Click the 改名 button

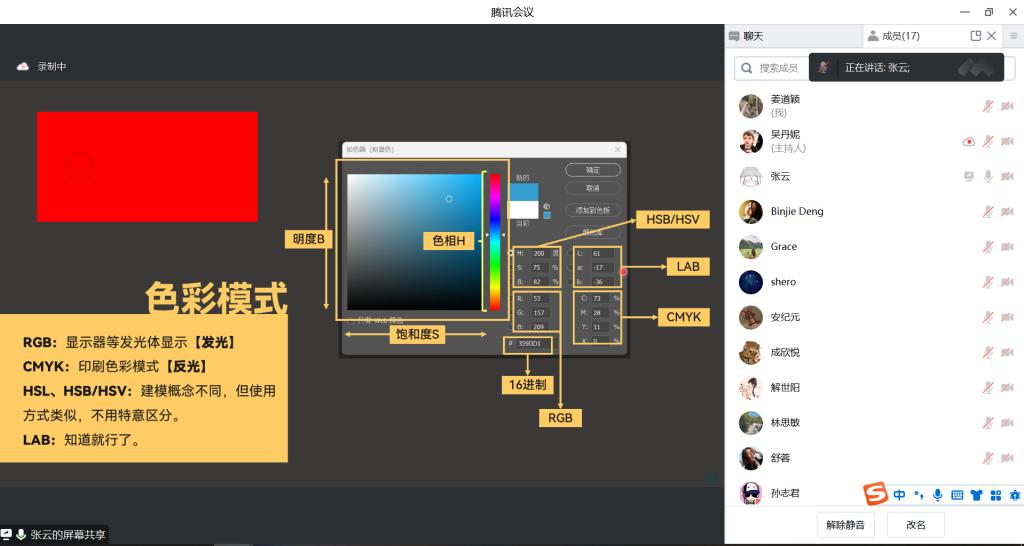click(916, 525)
